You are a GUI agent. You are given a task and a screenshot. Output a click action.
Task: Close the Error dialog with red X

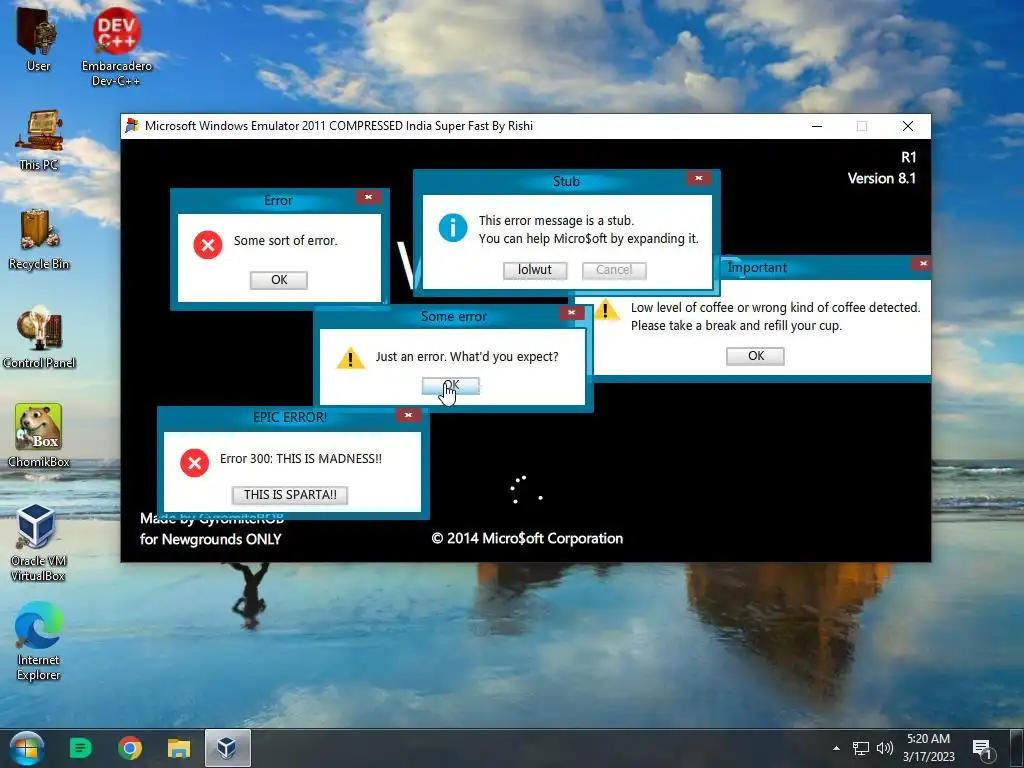click(368, 197)
